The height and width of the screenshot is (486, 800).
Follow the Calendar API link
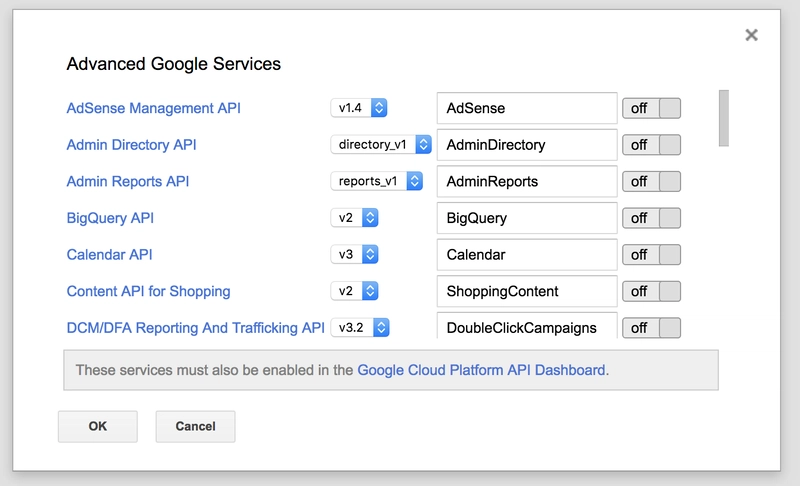[110, 254]
